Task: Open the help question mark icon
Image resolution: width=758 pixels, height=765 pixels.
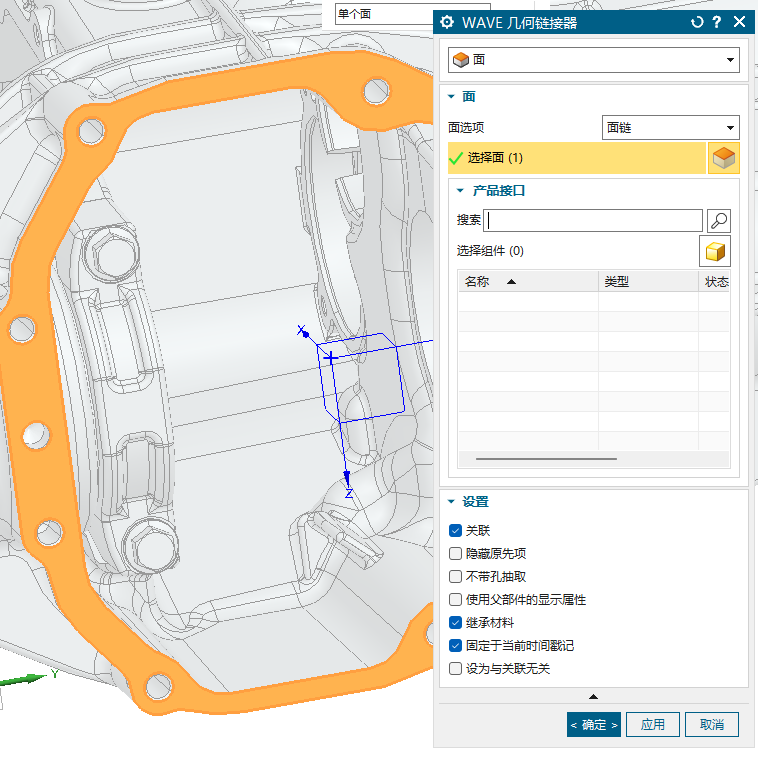Action: [717, 23]
